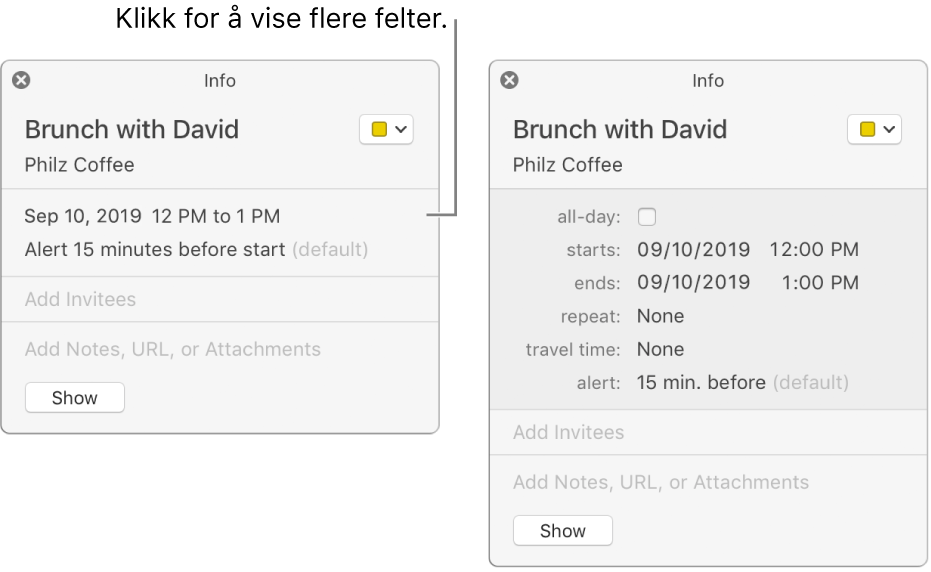Click yellow calendar swatch in left popover
Viewport: 931px width, 572px height.
379,129
